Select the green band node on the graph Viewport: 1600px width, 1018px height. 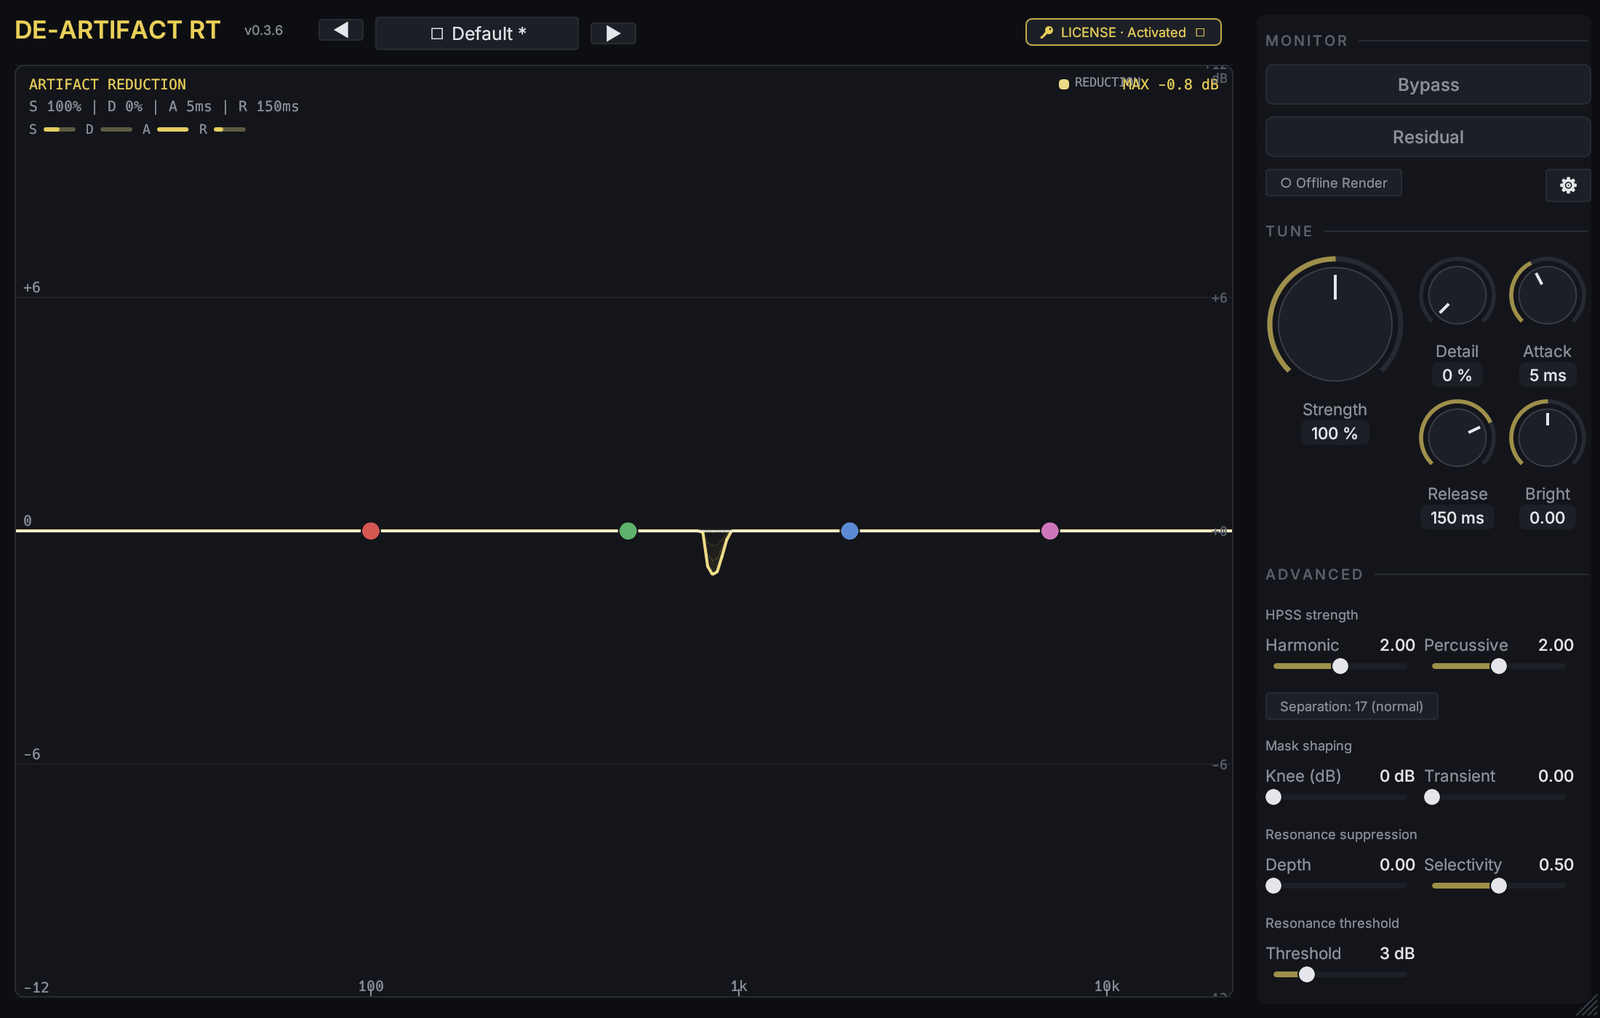click(x=628, y=531)
